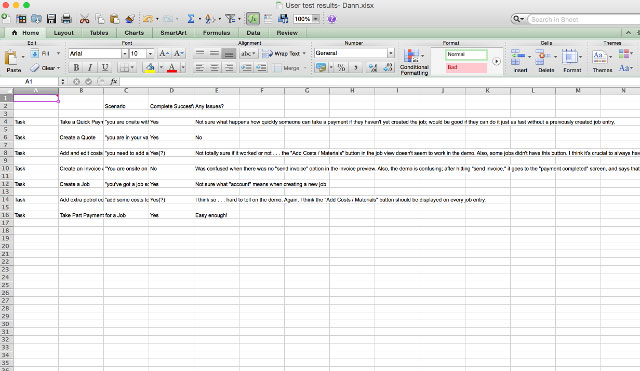Center text horizontally
Screen dimensions: 640x371
pos(214,68)
